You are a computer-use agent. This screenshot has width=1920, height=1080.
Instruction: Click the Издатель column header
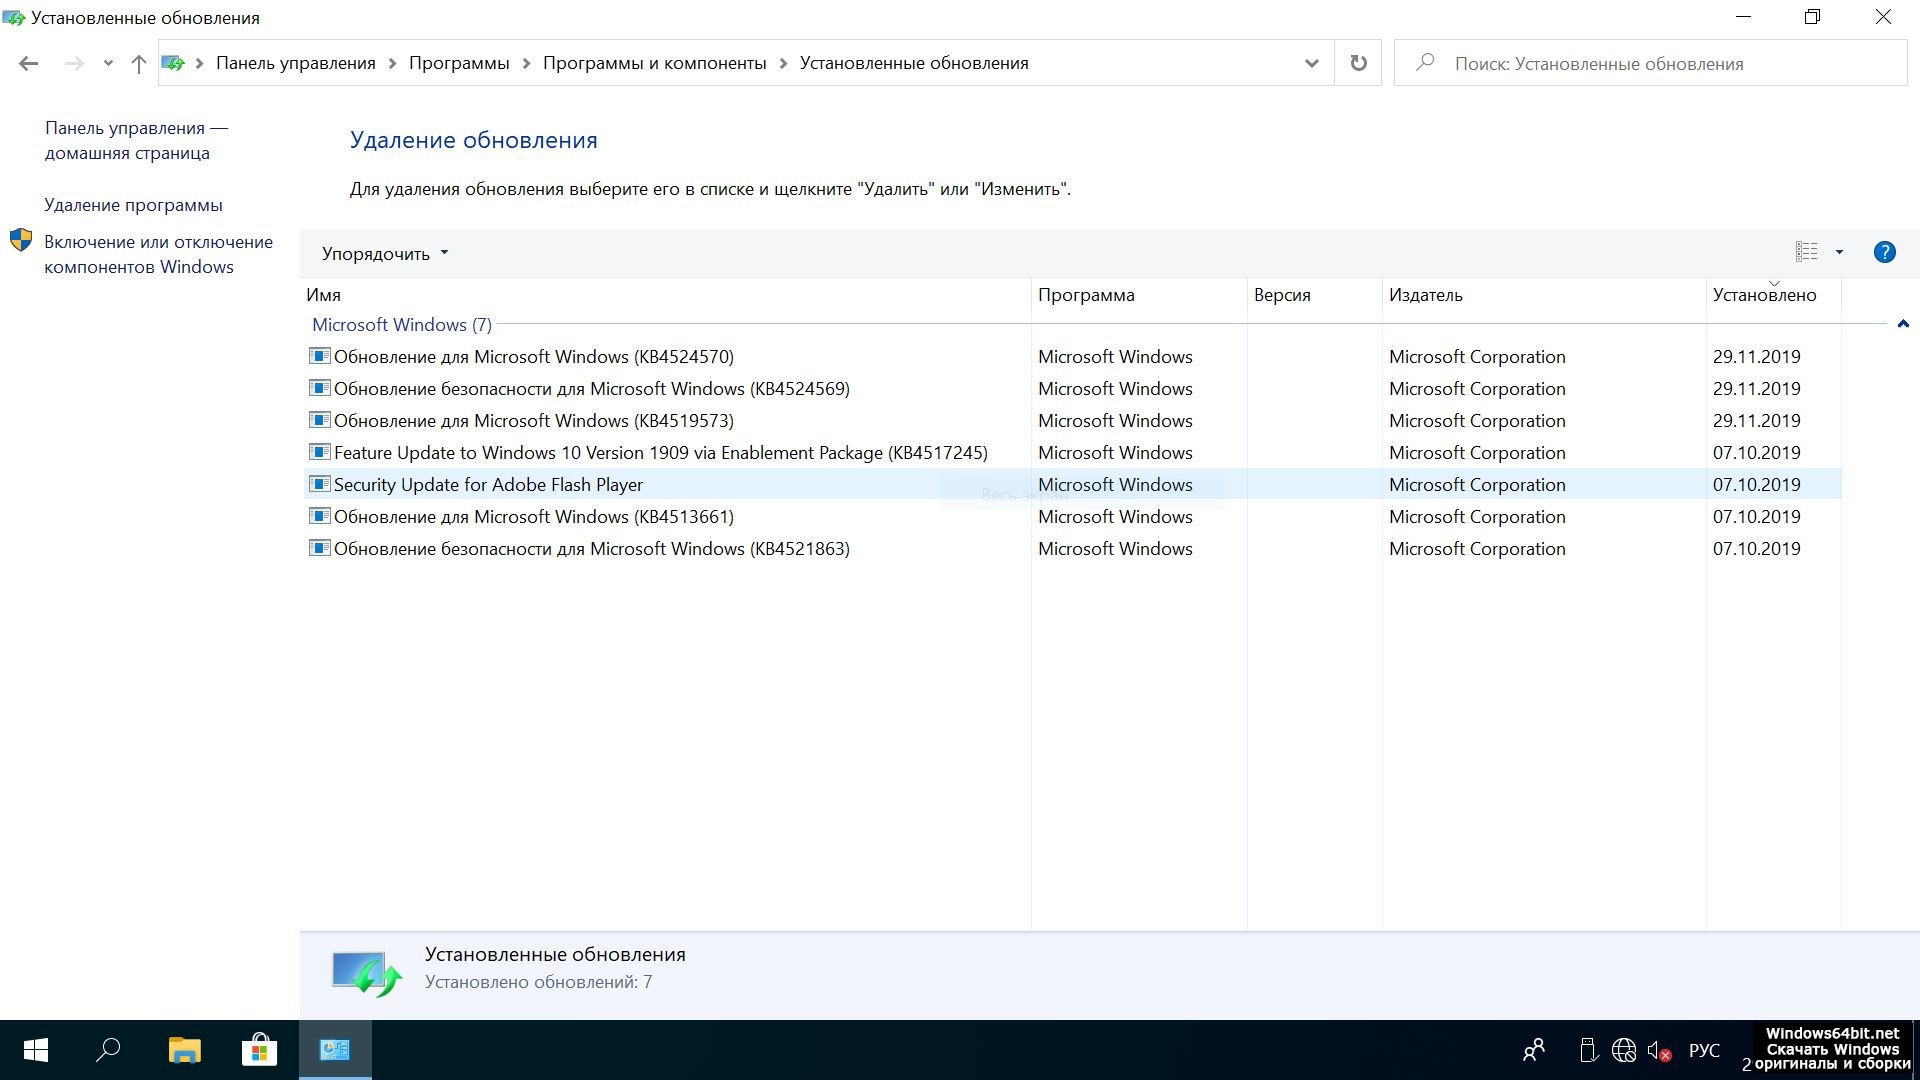click(1425, 295)
